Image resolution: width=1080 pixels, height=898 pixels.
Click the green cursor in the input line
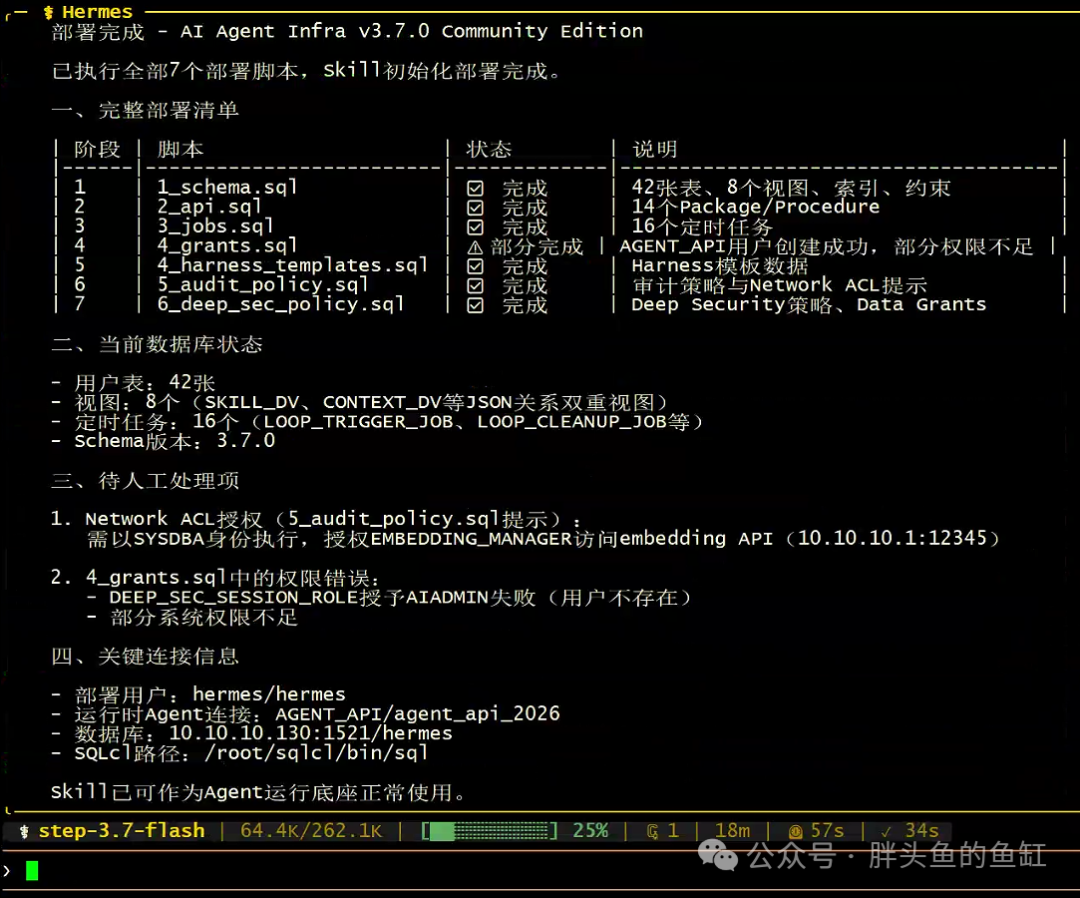(32, 871)
